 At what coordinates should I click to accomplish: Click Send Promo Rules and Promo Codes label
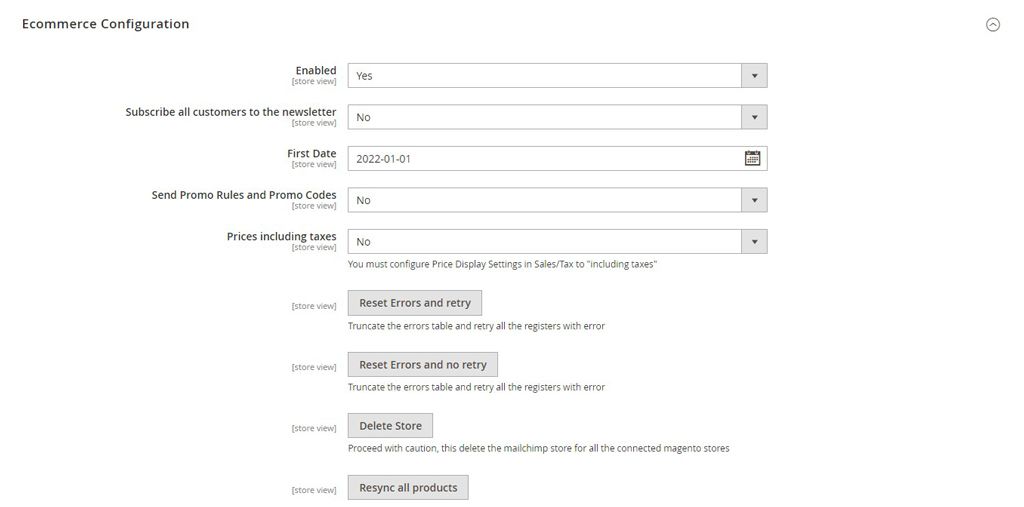244,195
